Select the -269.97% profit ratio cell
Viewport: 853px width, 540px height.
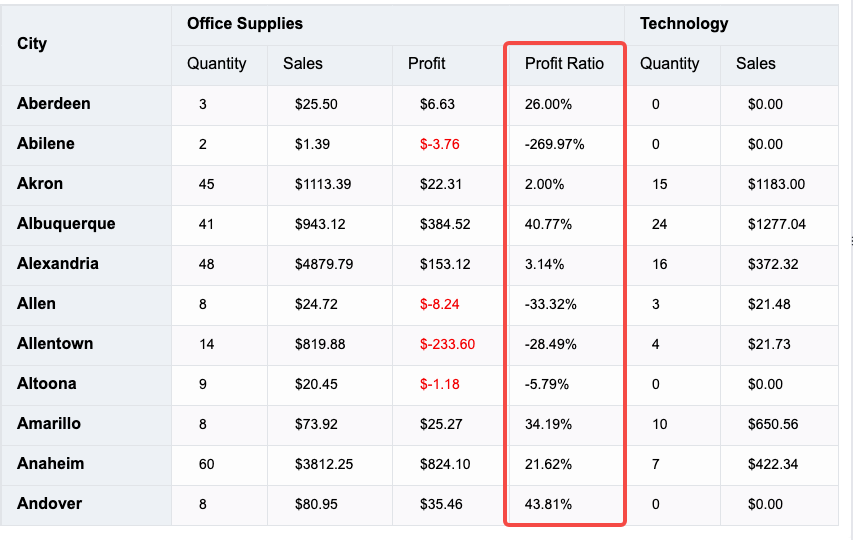554,144
